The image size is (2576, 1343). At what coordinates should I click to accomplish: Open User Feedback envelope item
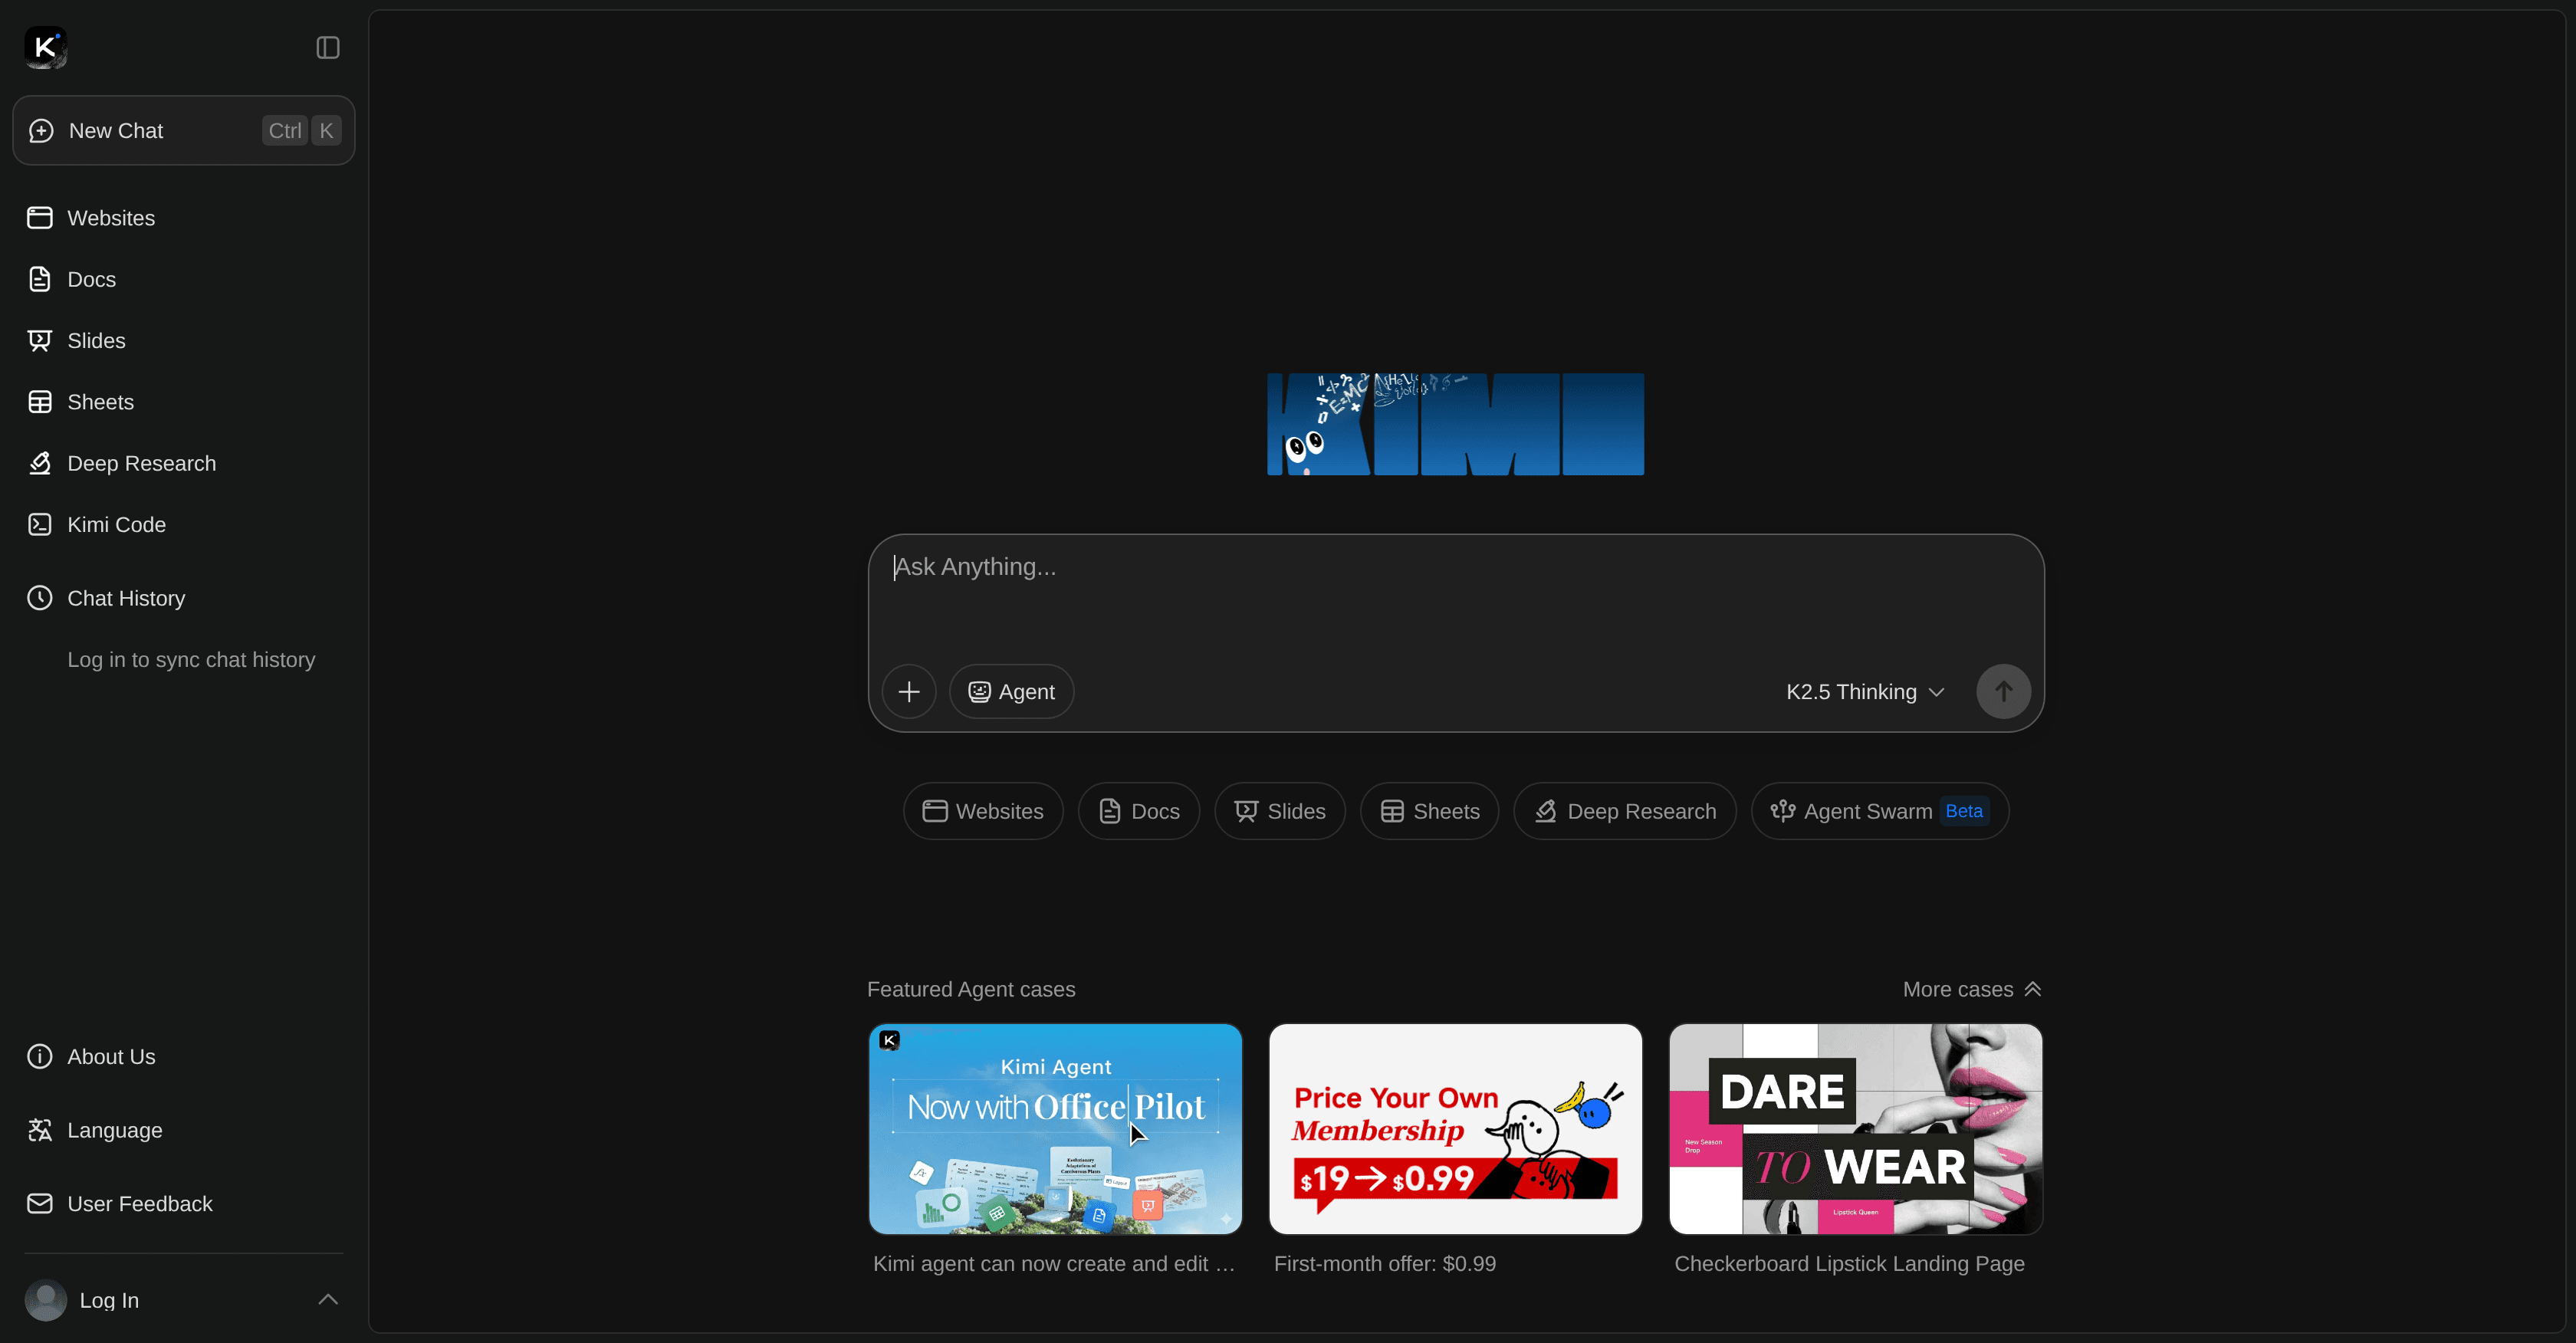point(139,1203)
